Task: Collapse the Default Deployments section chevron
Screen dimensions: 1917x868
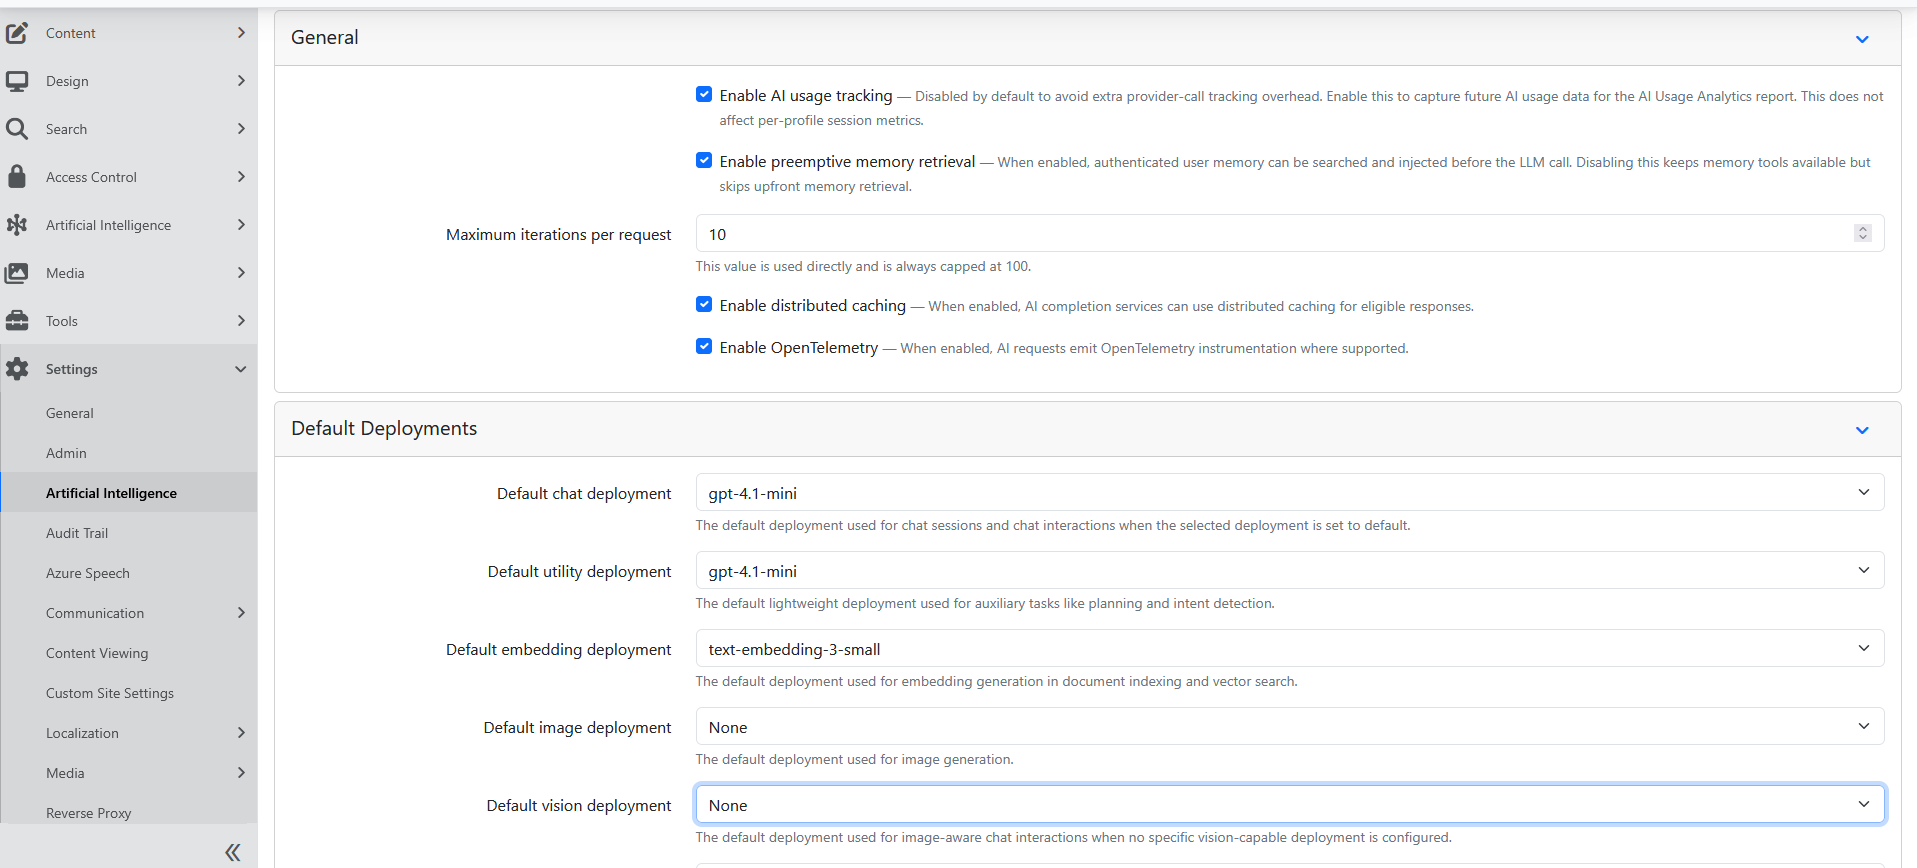Action: (x=1862, y=430)
